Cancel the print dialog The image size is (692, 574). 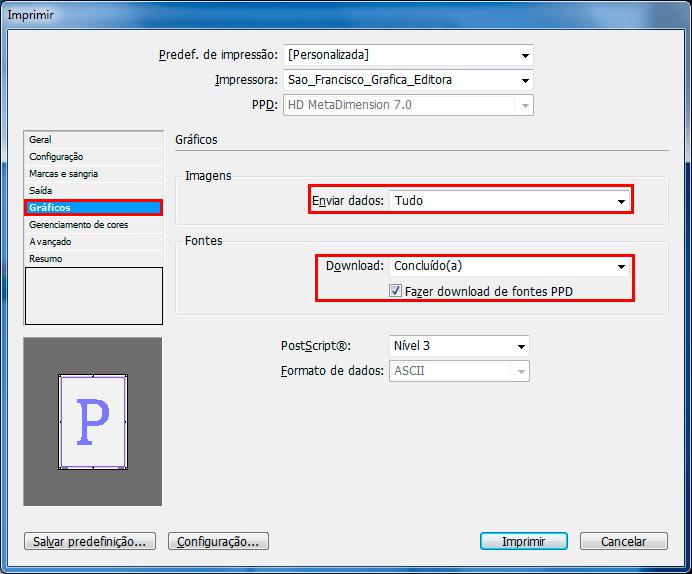pyautogui.click(x=624, y=541)
